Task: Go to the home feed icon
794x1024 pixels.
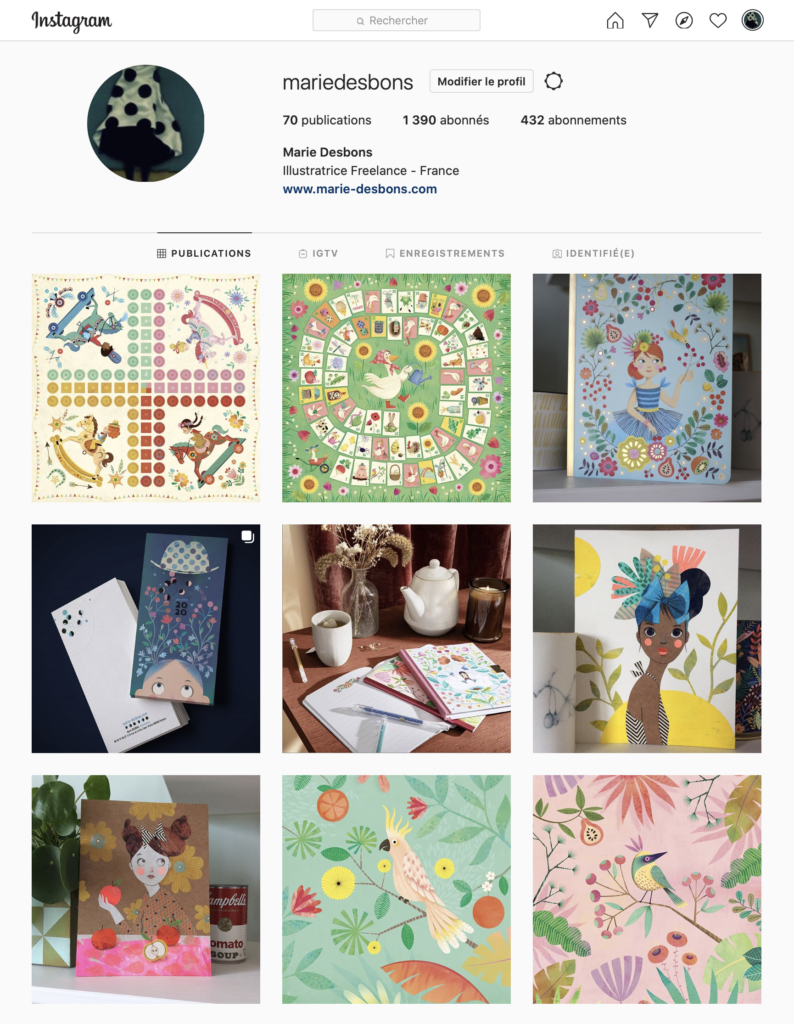Action: 615,21
